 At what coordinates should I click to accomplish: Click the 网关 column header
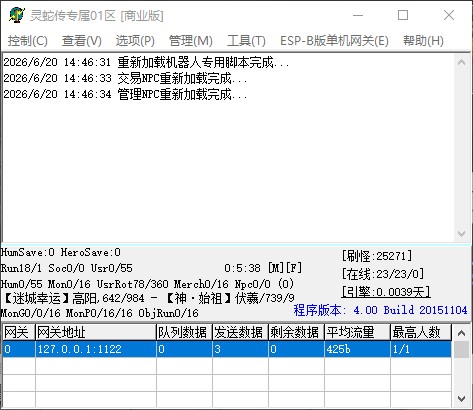coord(19,333)
